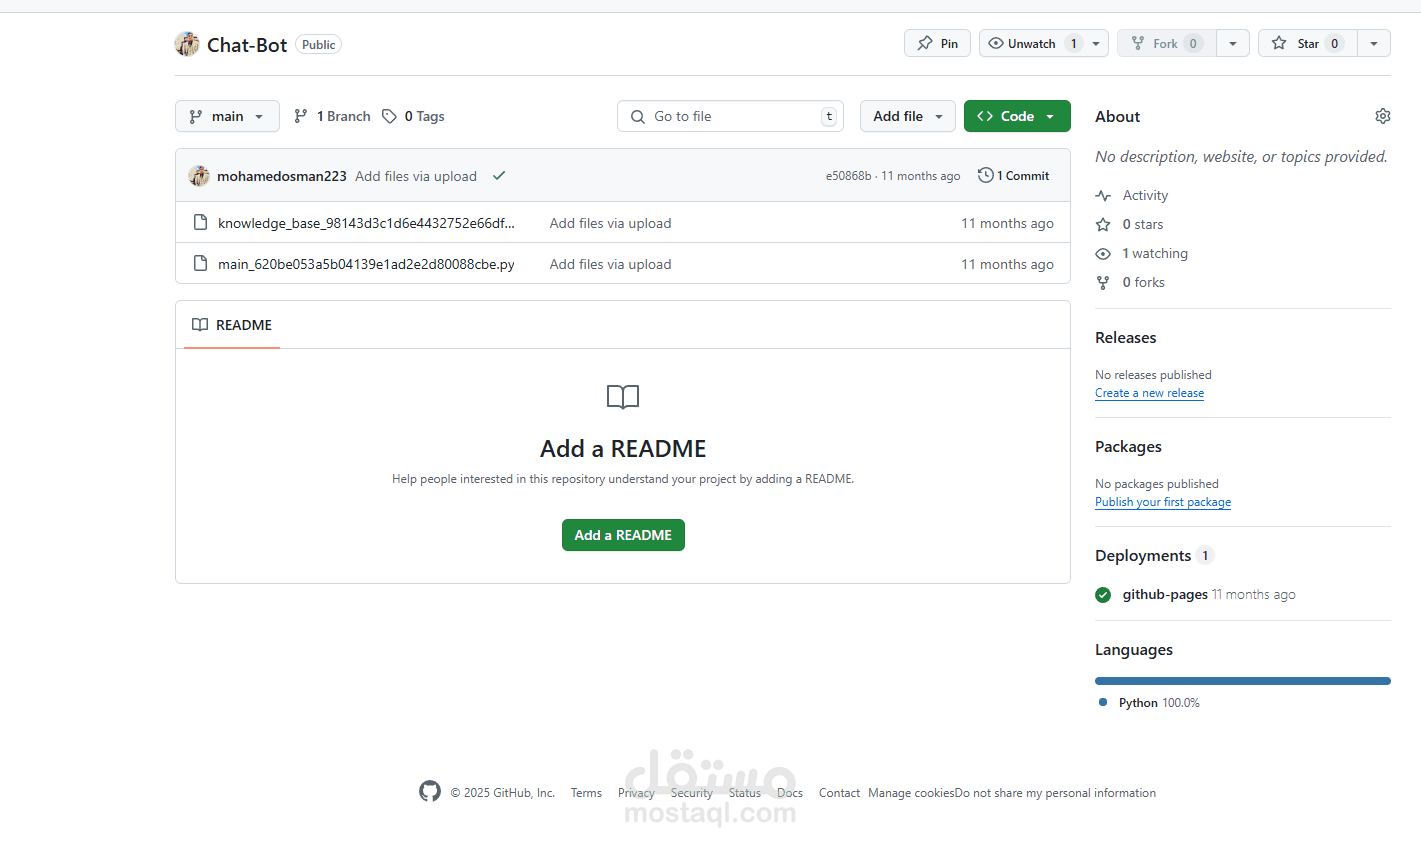Image resolution: width=1421 pixels, height=845 pixels.
Task: Expand the Unwatch notifications dropdown arrow
Action: [x=1096, y=43]
